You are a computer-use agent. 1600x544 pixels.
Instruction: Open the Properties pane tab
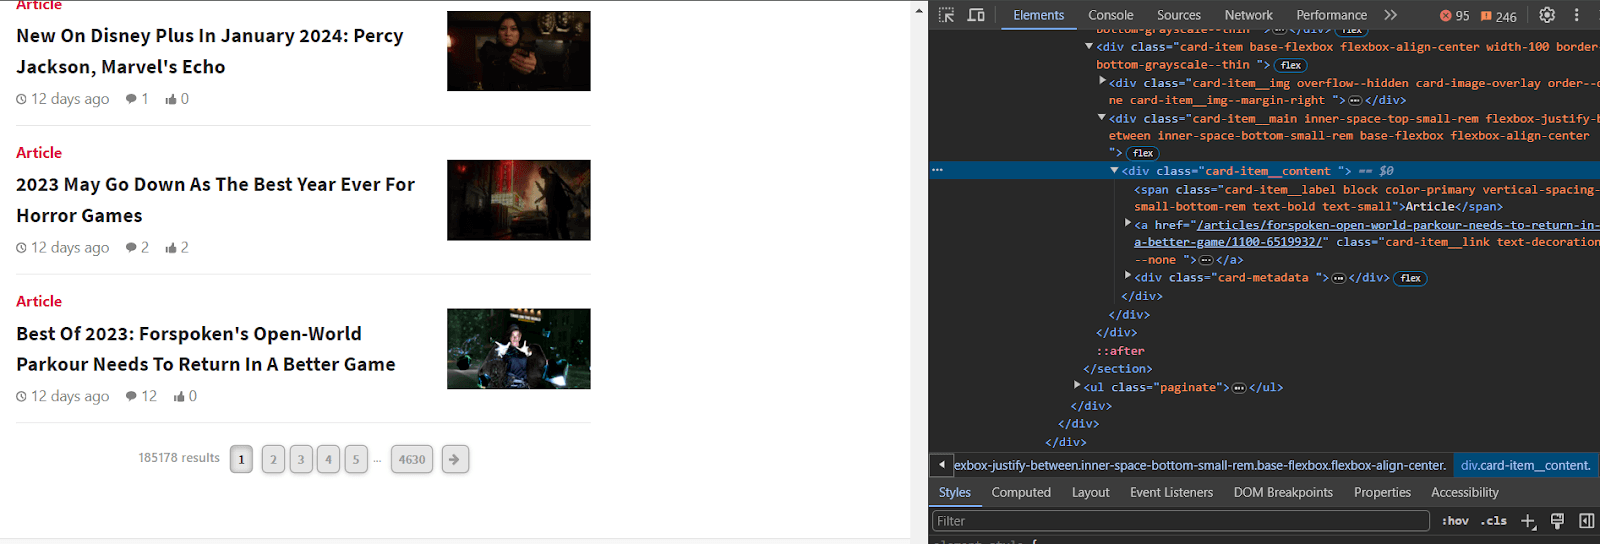(1382, 492)
